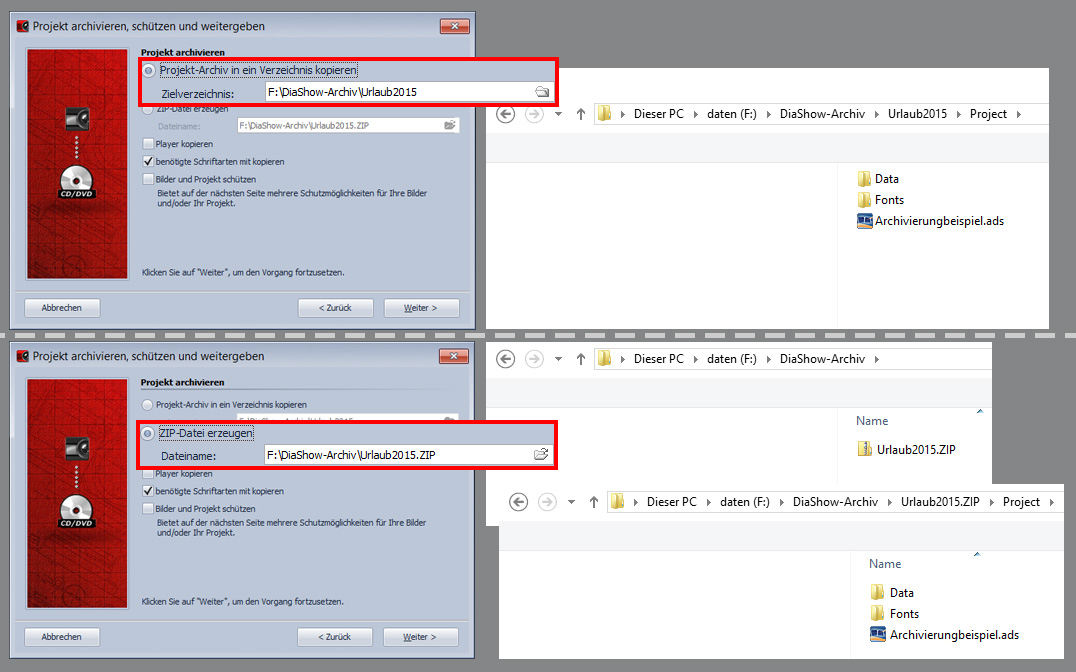Uncheck 'benötigte Schriftarten mit kopieren' in the ZIP-option dialog
Screen dimensions: 1076x672
(x=148, y=491)
